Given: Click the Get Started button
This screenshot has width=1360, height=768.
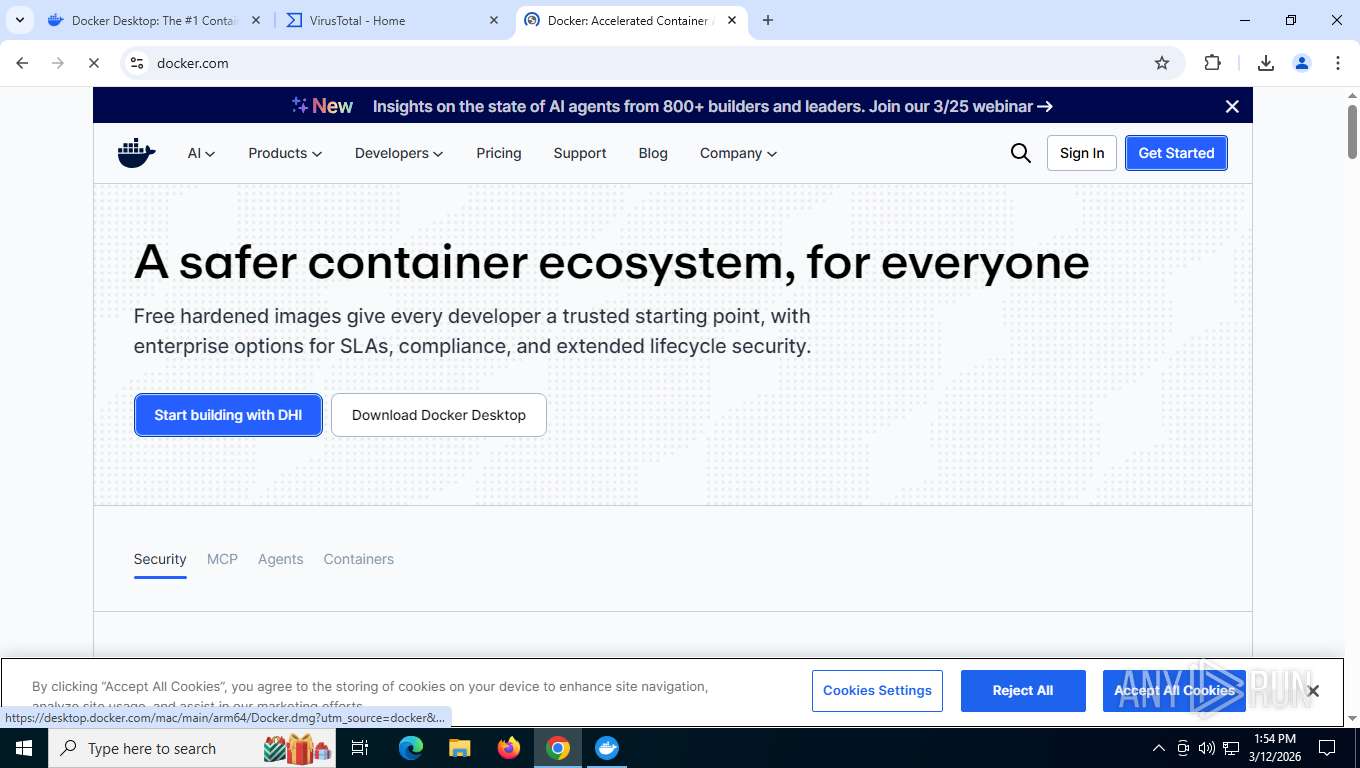Looking at the screenshot, I should pos(1176,153).
